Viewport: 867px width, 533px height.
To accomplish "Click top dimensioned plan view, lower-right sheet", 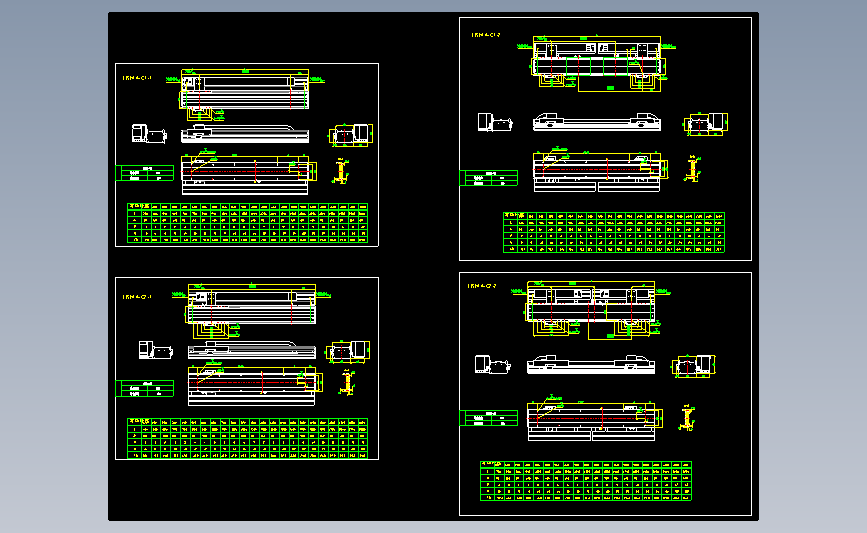I will coord(591,310).
